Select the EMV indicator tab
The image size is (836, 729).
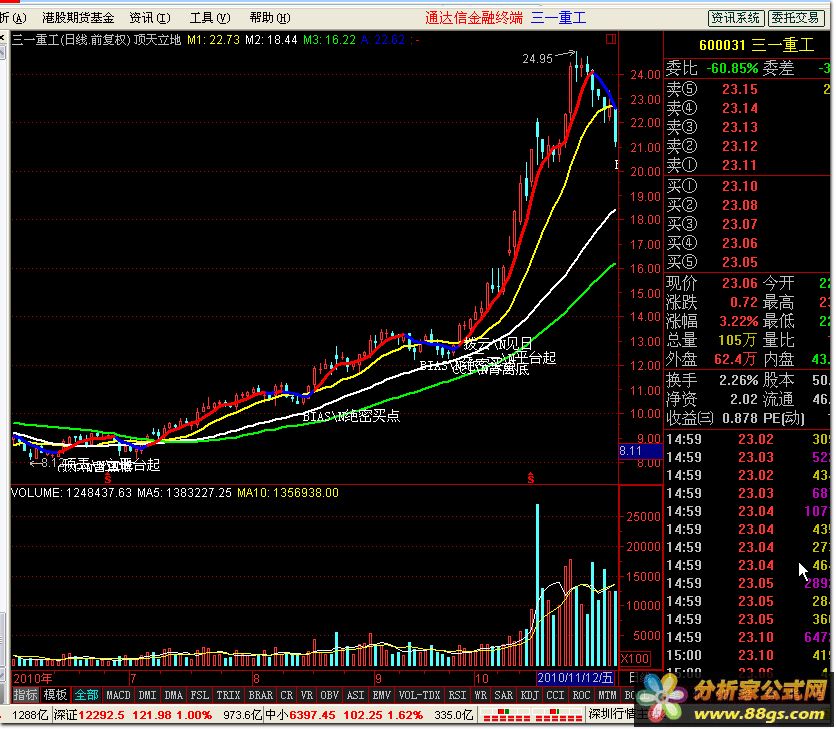tap(381, 695)
